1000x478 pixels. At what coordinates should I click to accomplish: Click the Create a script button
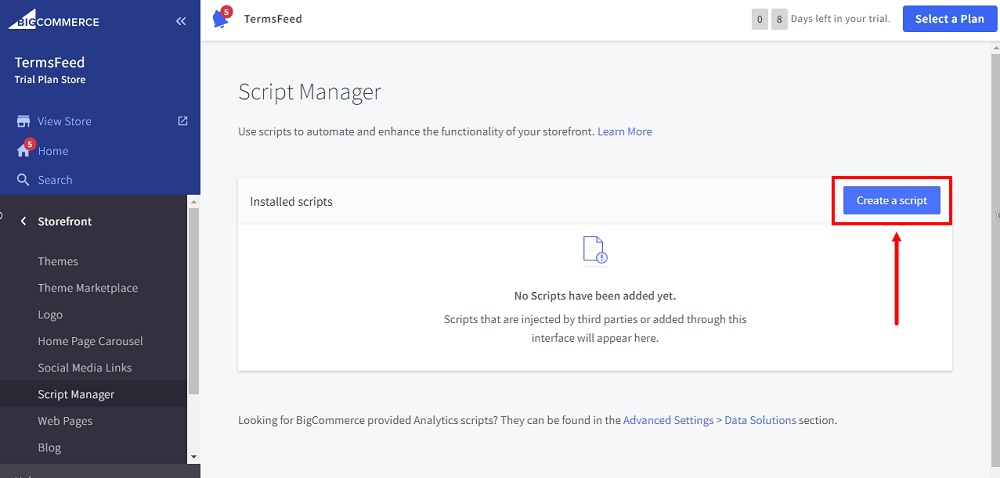pos(892,200)
